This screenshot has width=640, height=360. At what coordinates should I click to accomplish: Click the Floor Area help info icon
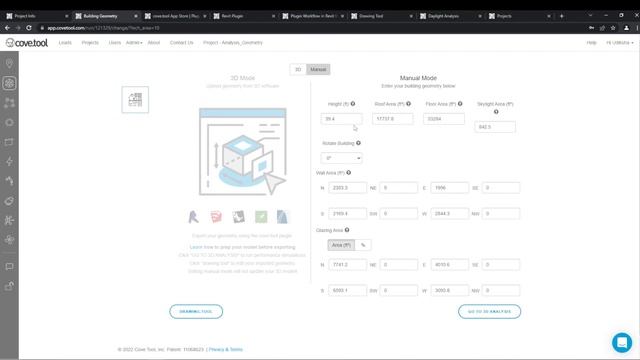[460, 104]
